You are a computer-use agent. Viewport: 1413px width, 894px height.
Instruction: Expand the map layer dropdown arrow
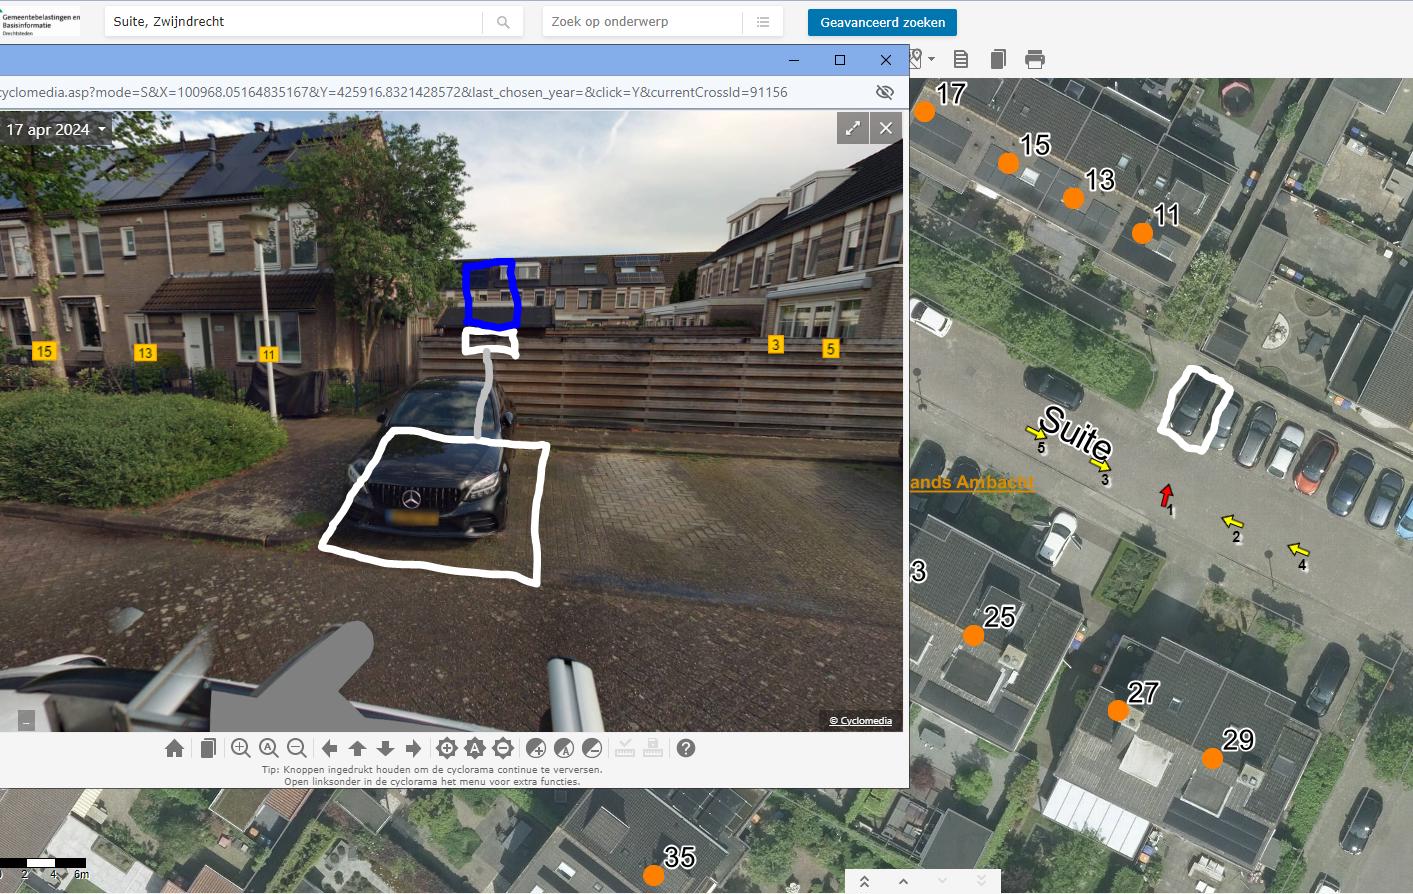pyautogui.click(x=931, y=59)
